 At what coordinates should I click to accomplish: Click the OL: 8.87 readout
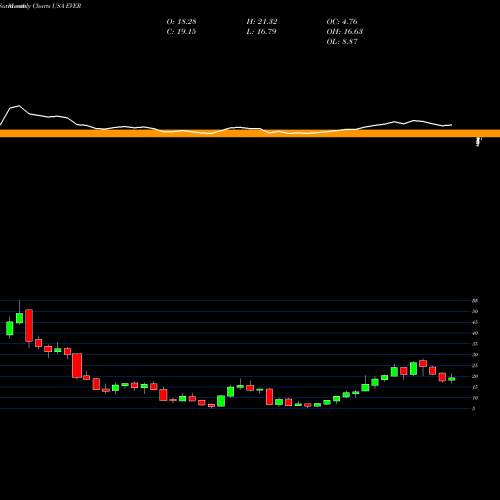pos(342,42)
